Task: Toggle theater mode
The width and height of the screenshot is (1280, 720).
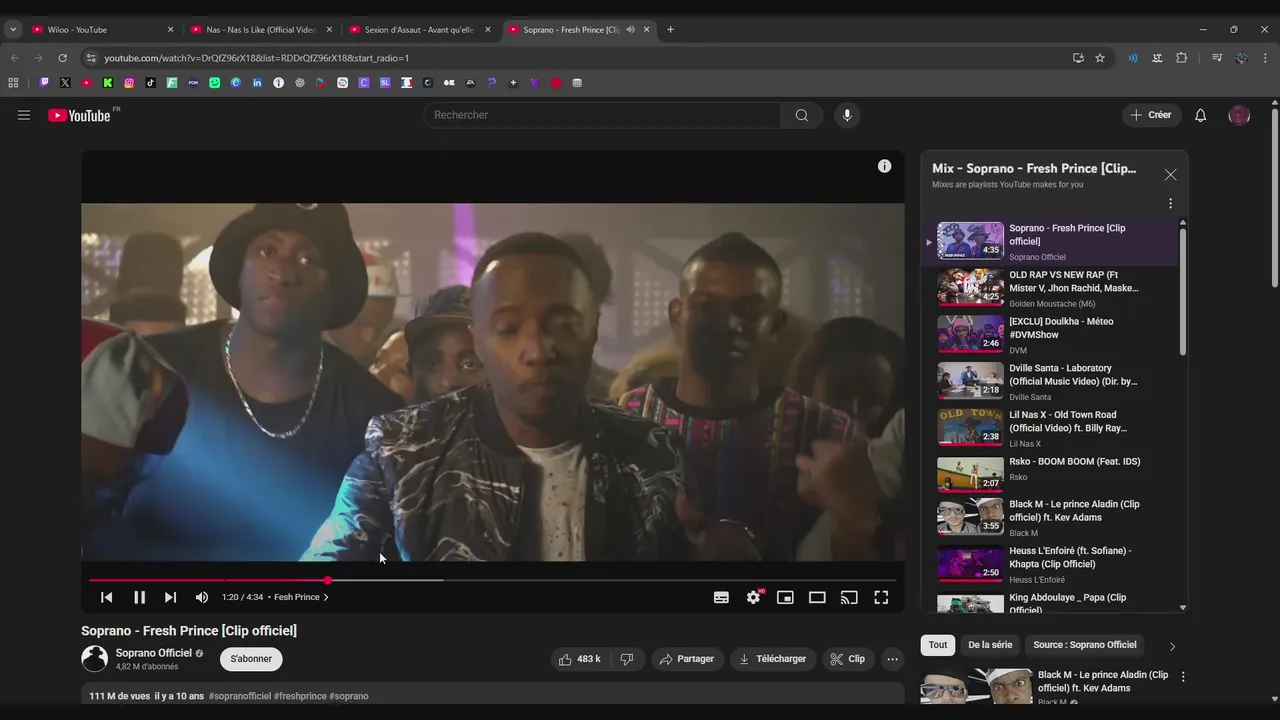Action: pos(817,597)
